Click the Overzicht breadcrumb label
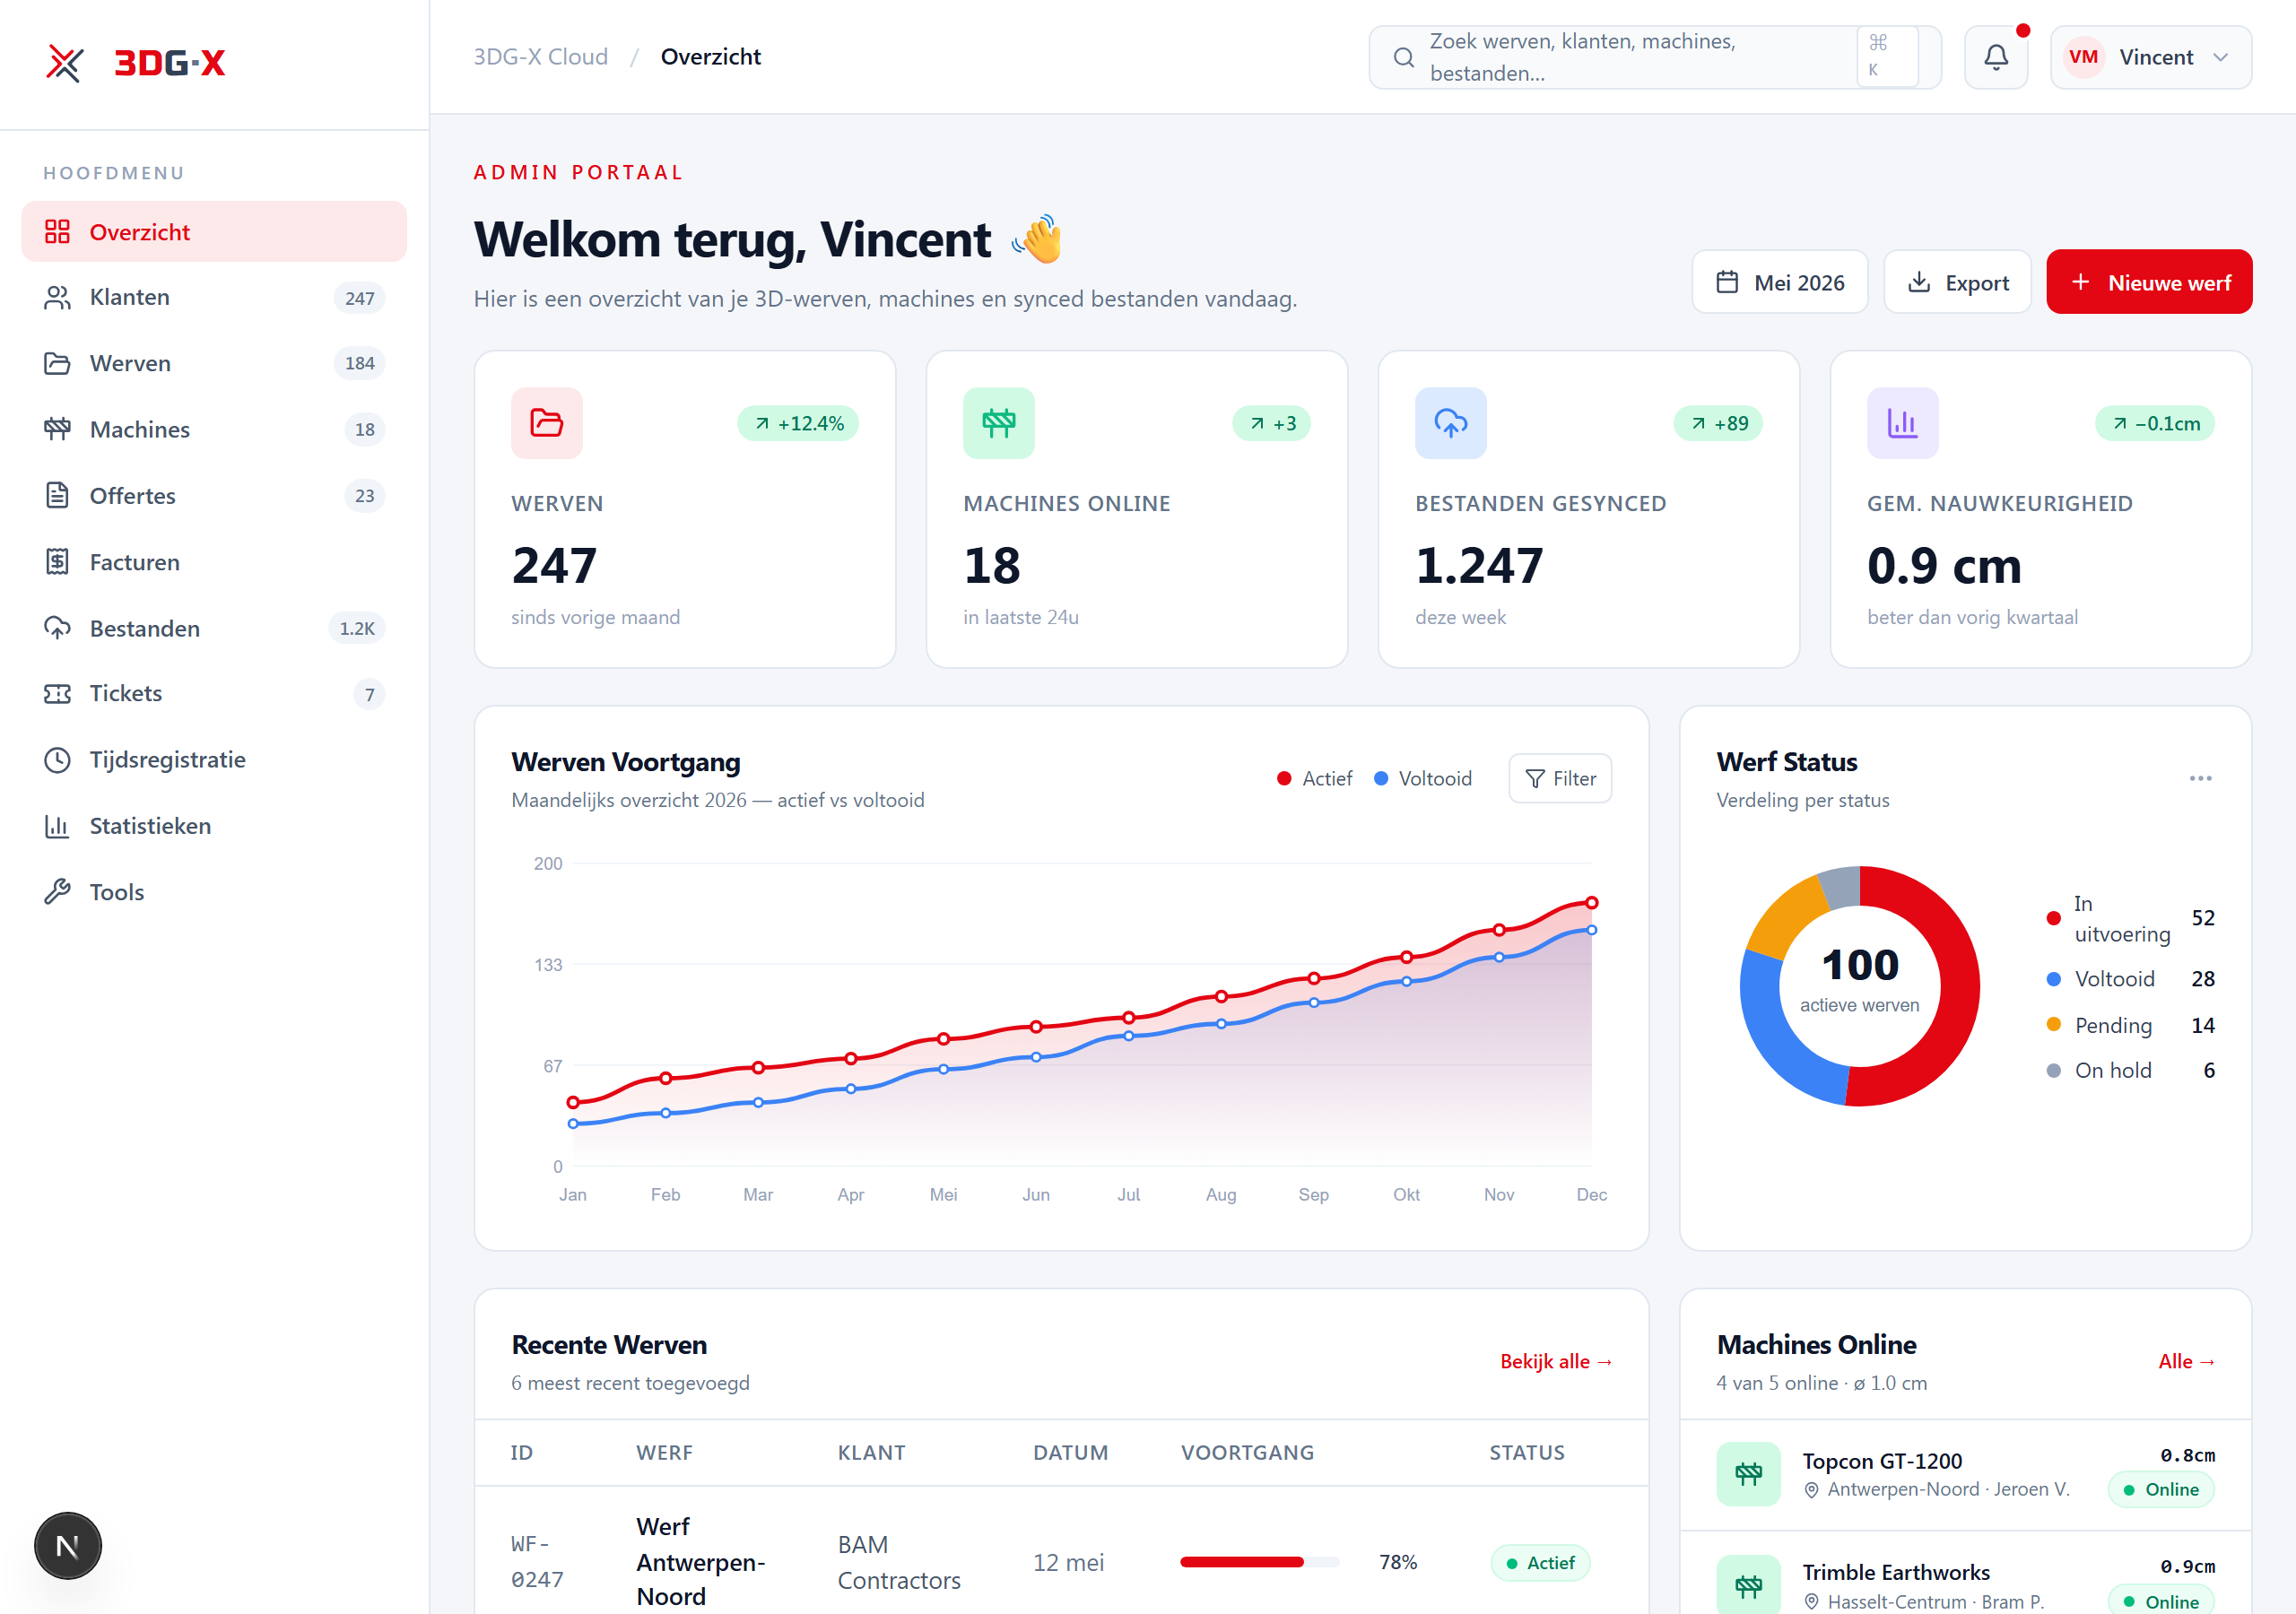This screenshot has height=1614, width=2296. [x=710, y=57]
